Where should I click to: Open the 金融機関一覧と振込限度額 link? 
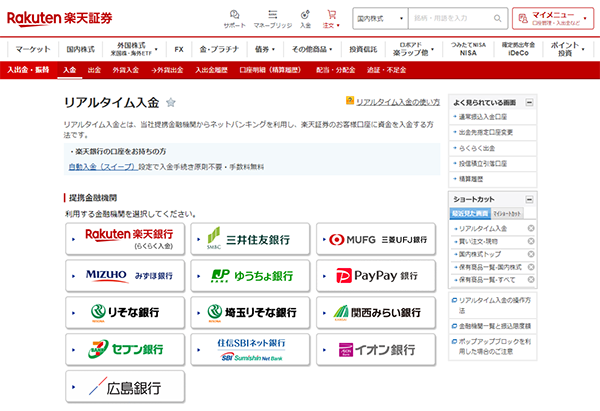[x=495, y=326]
